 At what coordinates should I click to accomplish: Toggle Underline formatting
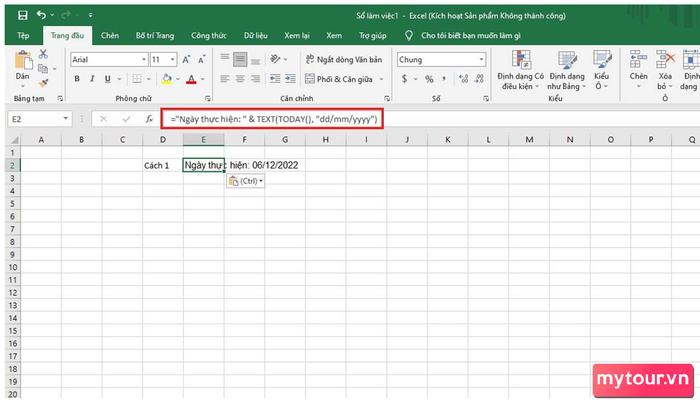pos(107,79)
